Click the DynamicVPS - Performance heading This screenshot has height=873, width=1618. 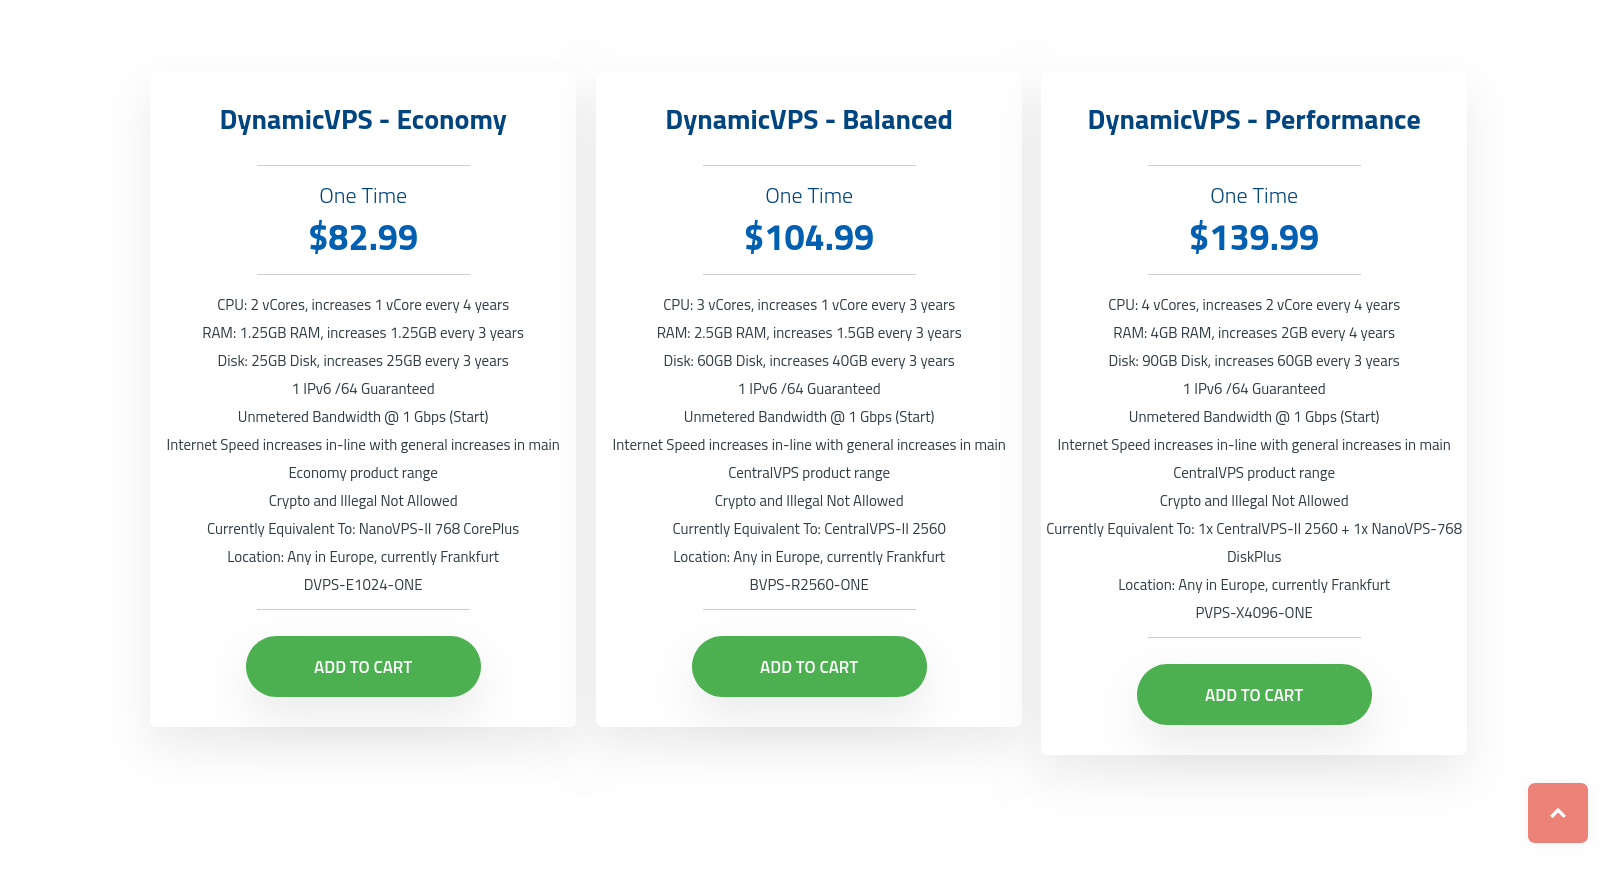(x=1254, y=120)
